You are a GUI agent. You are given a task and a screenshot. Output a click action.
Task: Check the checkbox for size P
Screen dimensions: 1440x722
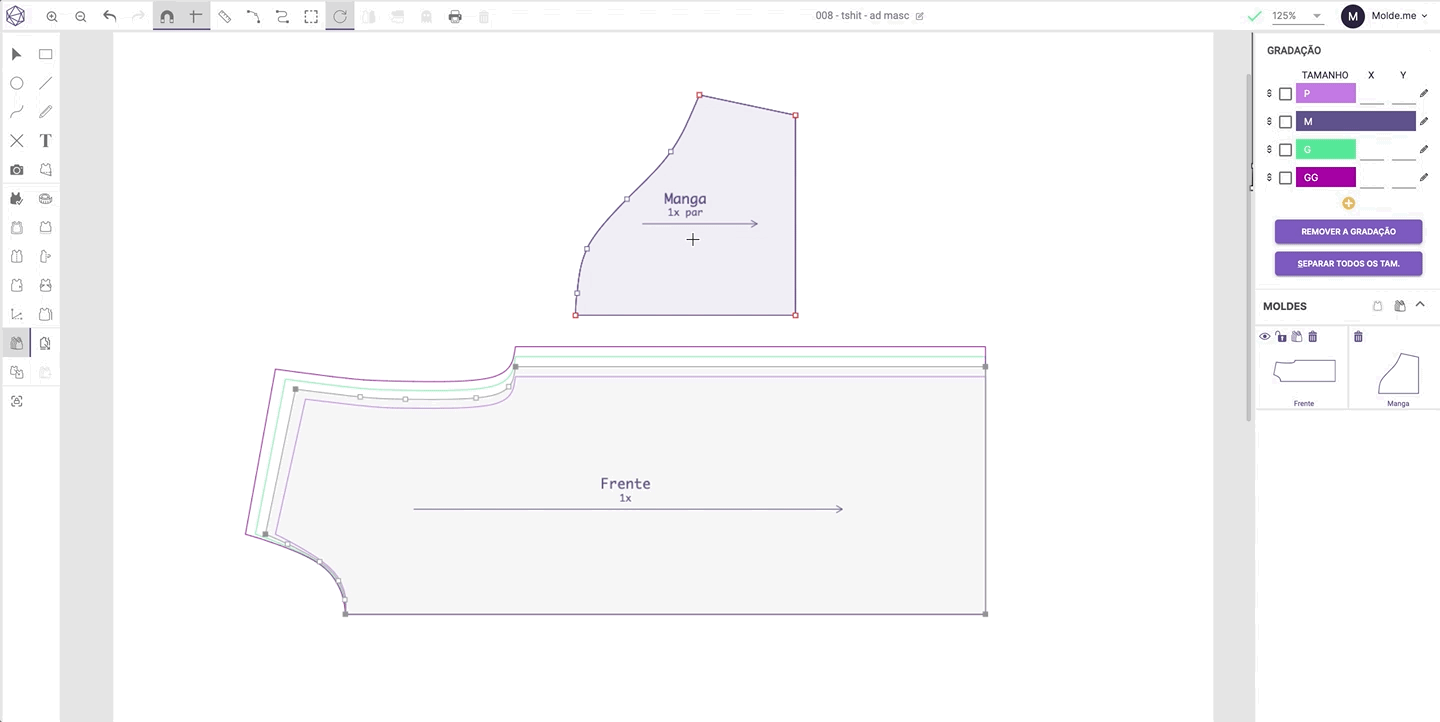pyautogui.click(x=1286, y=94)
